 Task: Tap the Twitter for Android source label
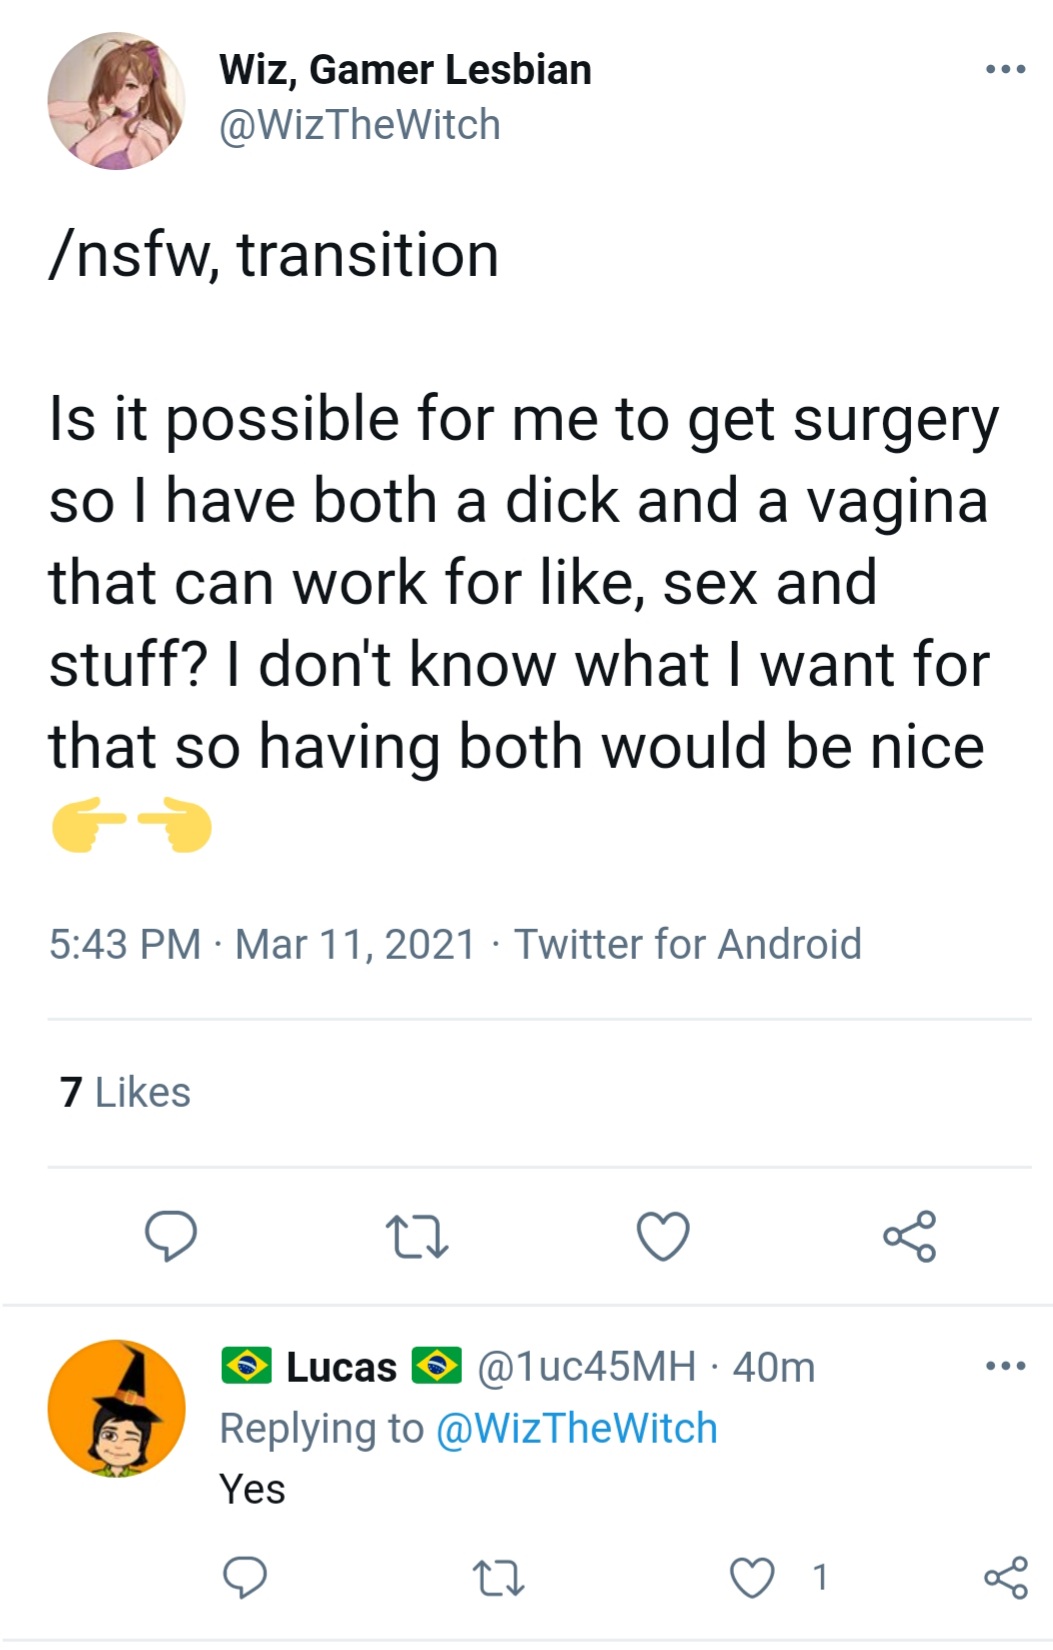[688, 944]
